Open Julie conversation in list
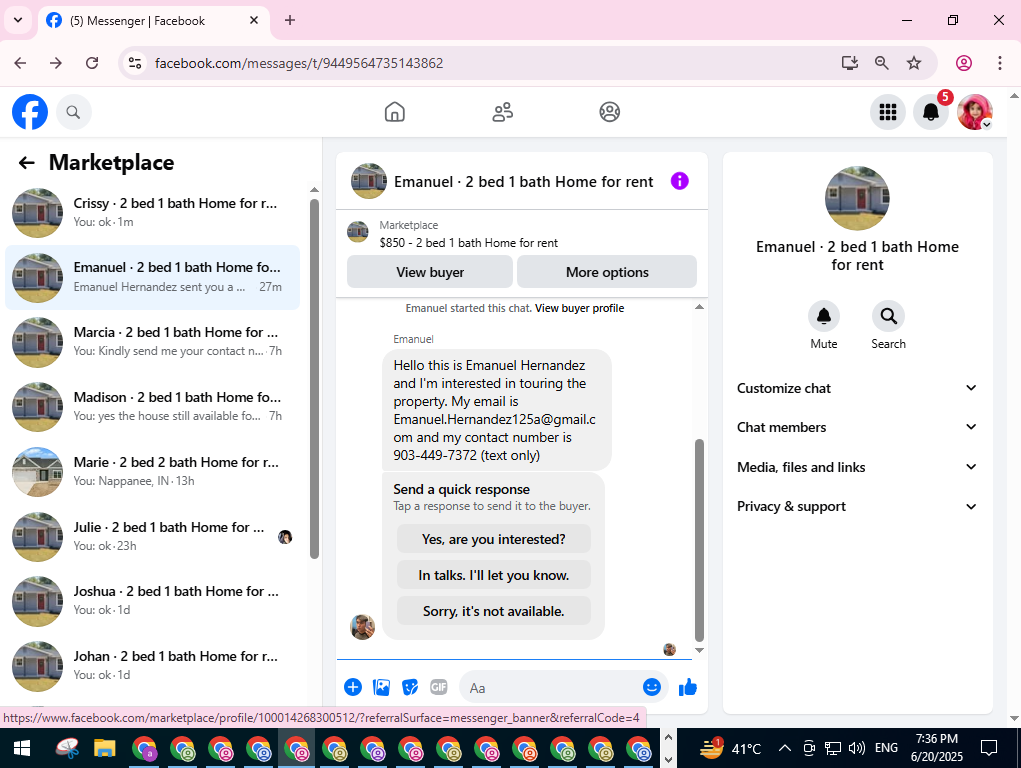Image resolution: width=1021 pixels, height=768 pixels. pos(152,536)
